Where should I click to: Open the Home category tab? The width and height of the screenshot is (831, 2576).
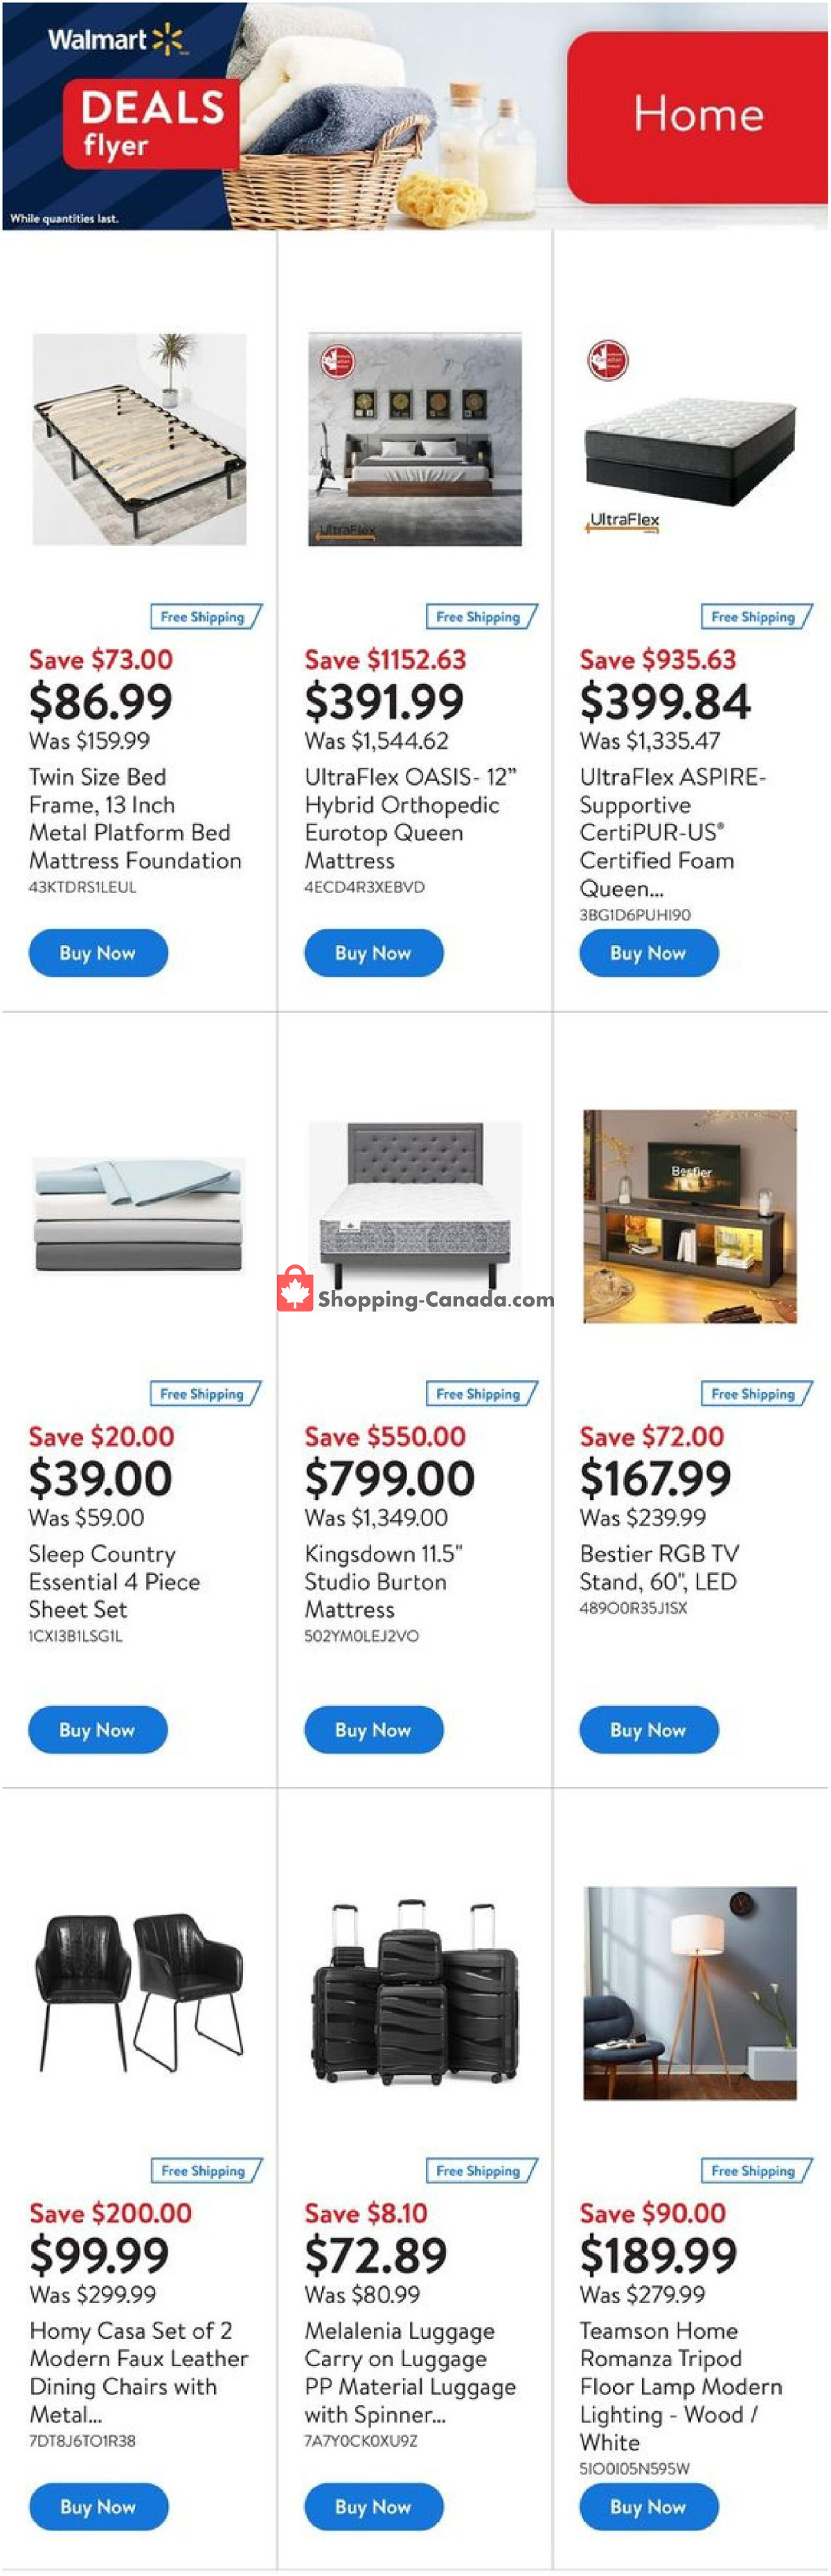coord(699,115)
